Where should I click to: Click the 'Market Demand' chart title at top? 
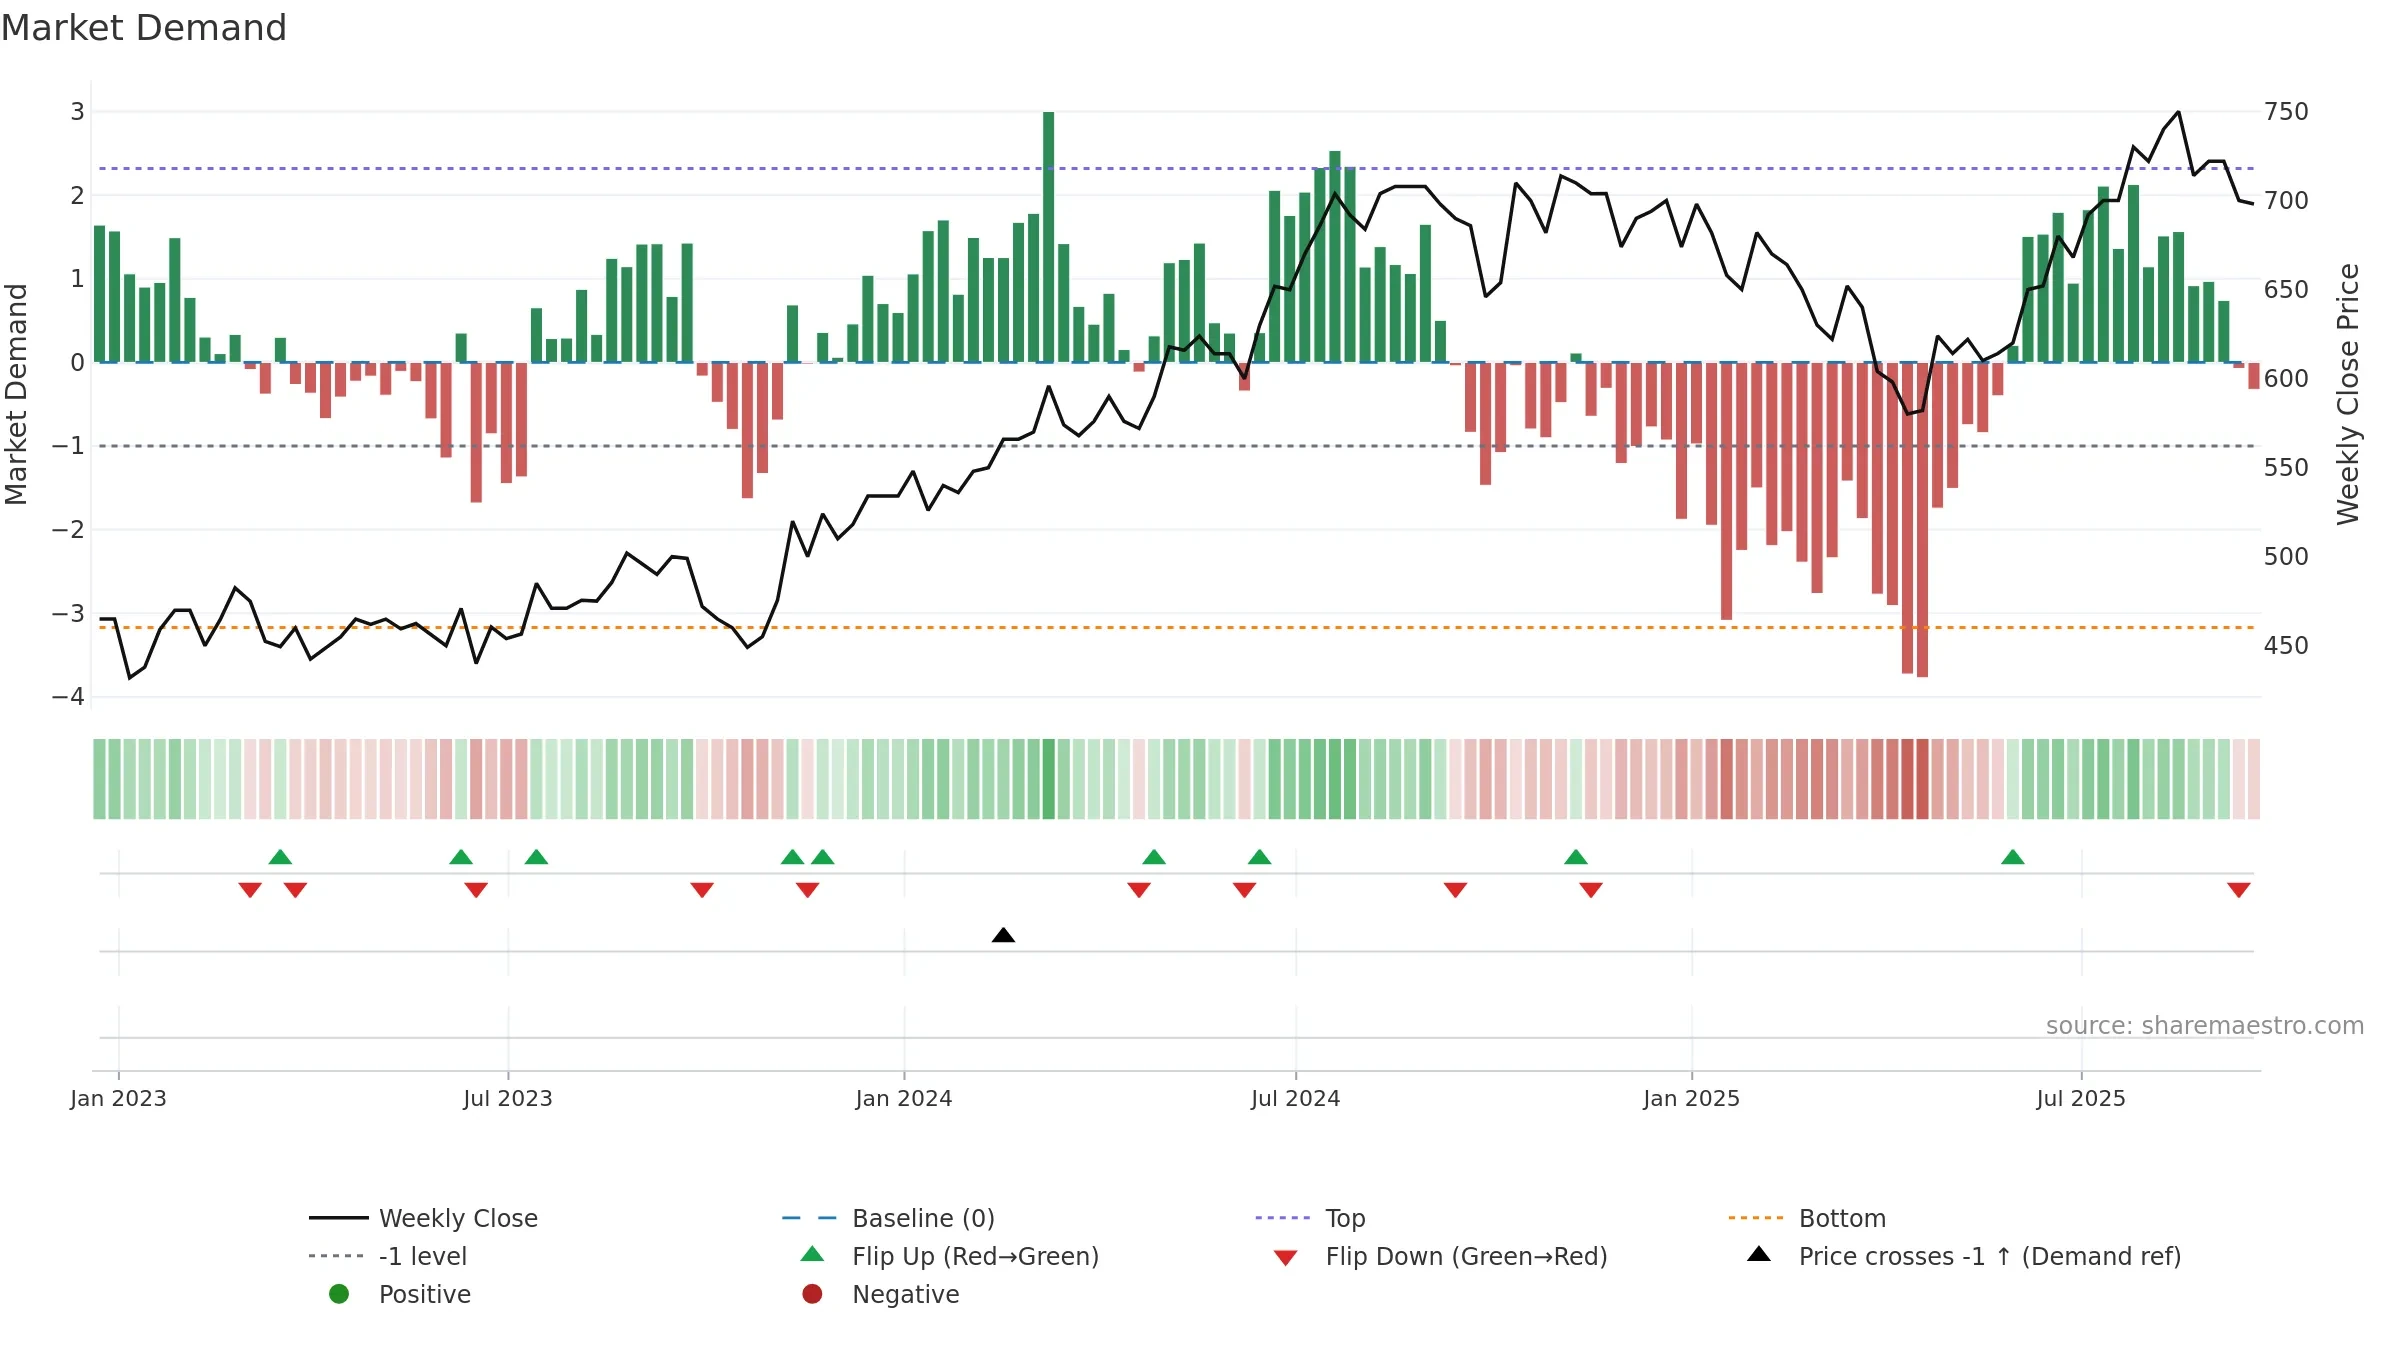coord(144,28)
